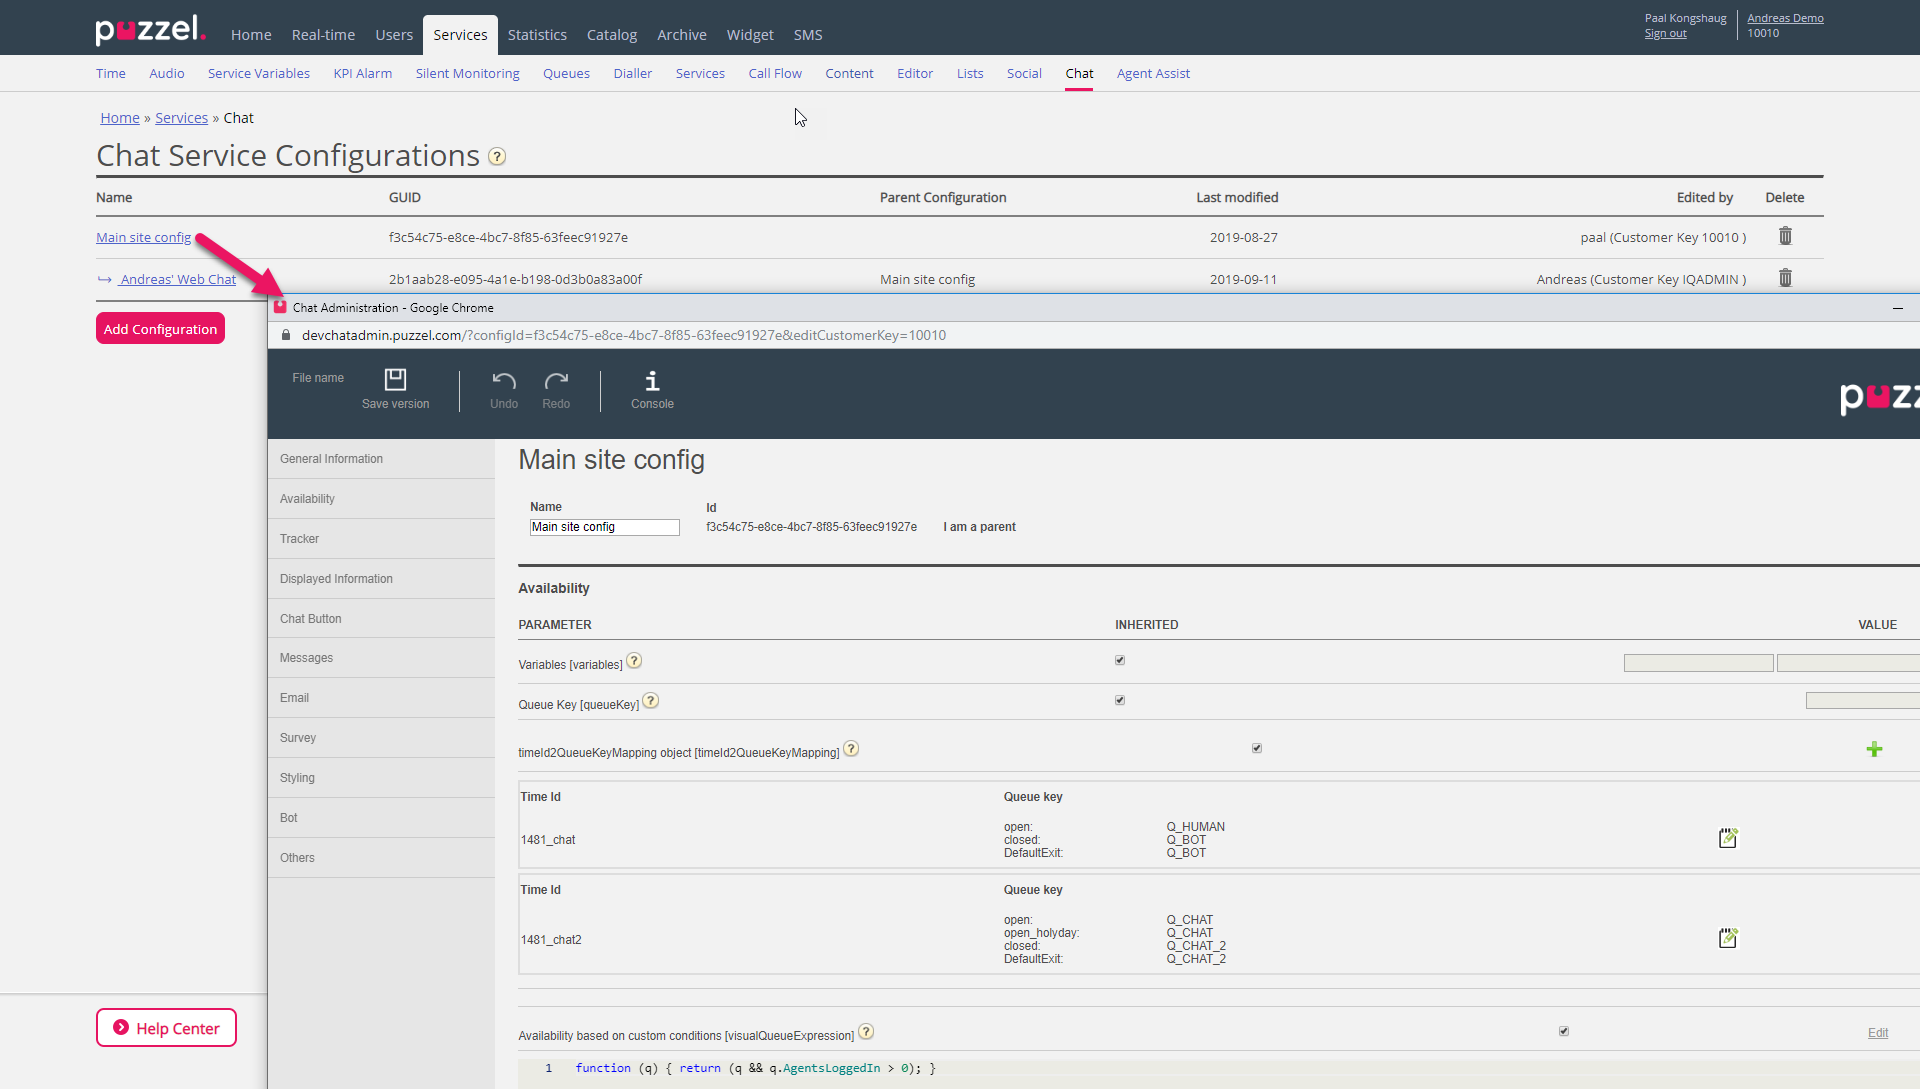Viewport: 1920px width, 1089px height.
Task: Click the Add Configuration button
Action: 160,329
